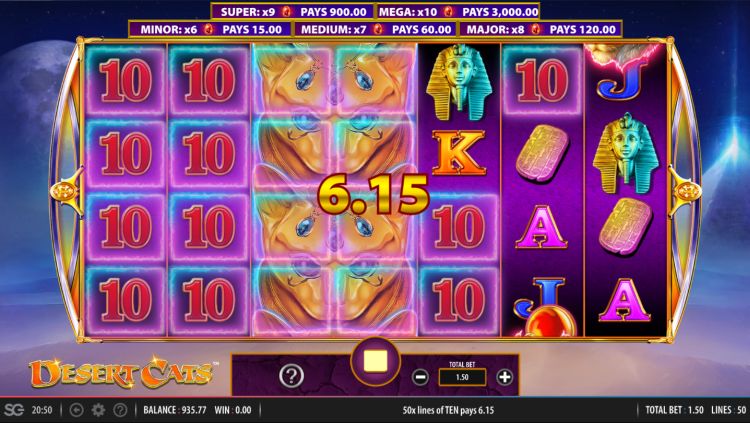Select the Medium x7 jackpot banner
The image size is (750, 423).
click(x=375, y=29)
